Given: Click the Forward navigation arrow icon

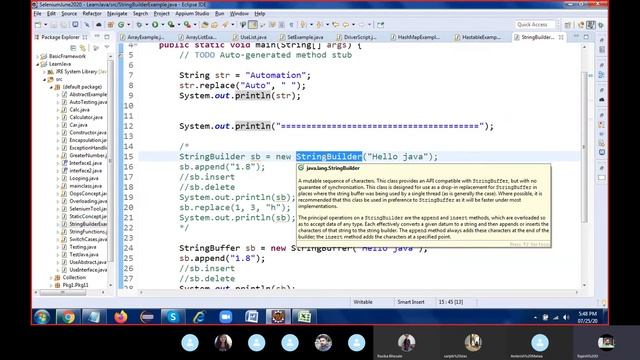Looking at the screenshot, I should point(362,25).
